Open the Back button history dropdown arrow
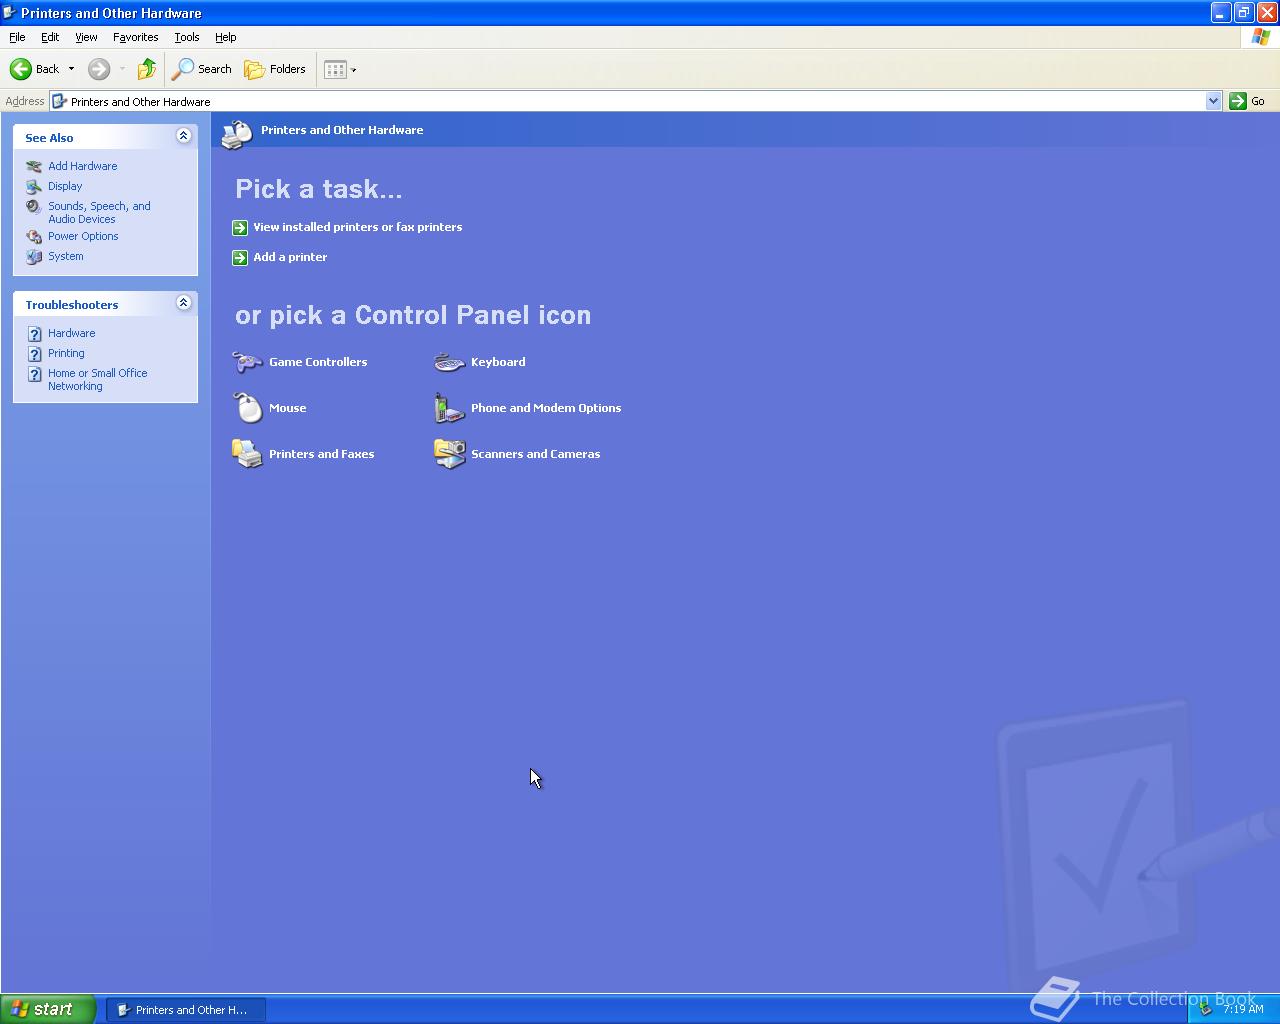1280x1024 pixels. (71, 69)
